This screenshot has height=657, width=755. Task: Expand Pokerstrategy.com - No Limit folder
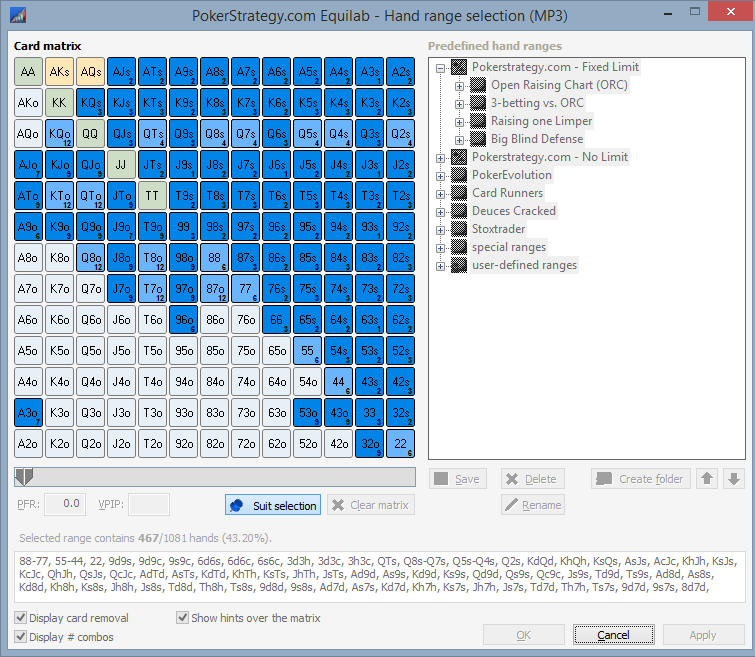440,158
